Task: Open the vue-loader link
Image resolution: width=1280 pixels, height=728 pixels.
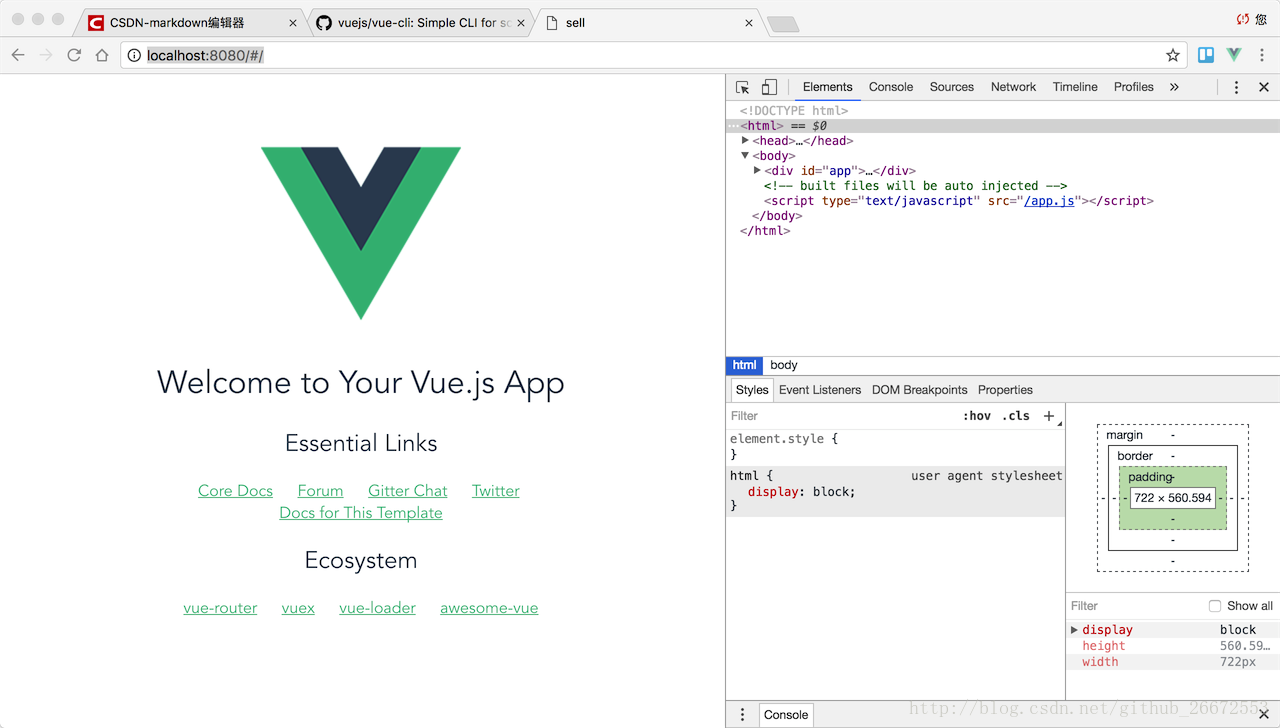Action: [377, 608]
